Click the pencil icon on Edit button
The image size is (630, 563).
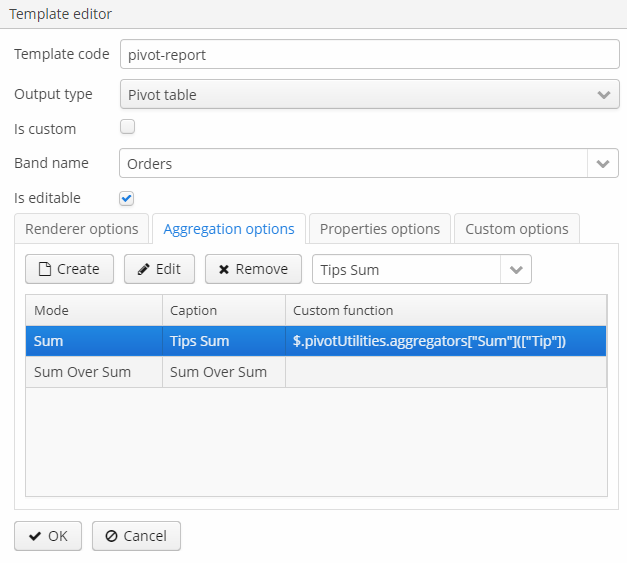pyautogui.click(x=143, y=269)
